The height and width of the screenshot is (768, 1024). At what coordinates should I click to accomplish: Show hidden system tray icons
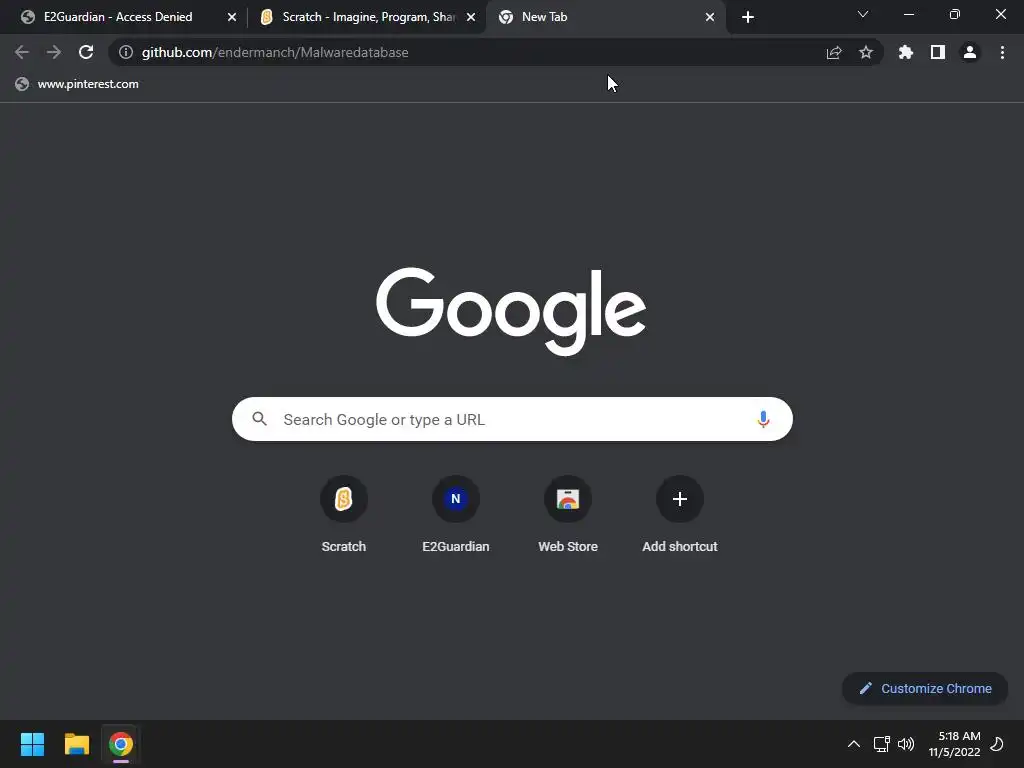(854, 744)
